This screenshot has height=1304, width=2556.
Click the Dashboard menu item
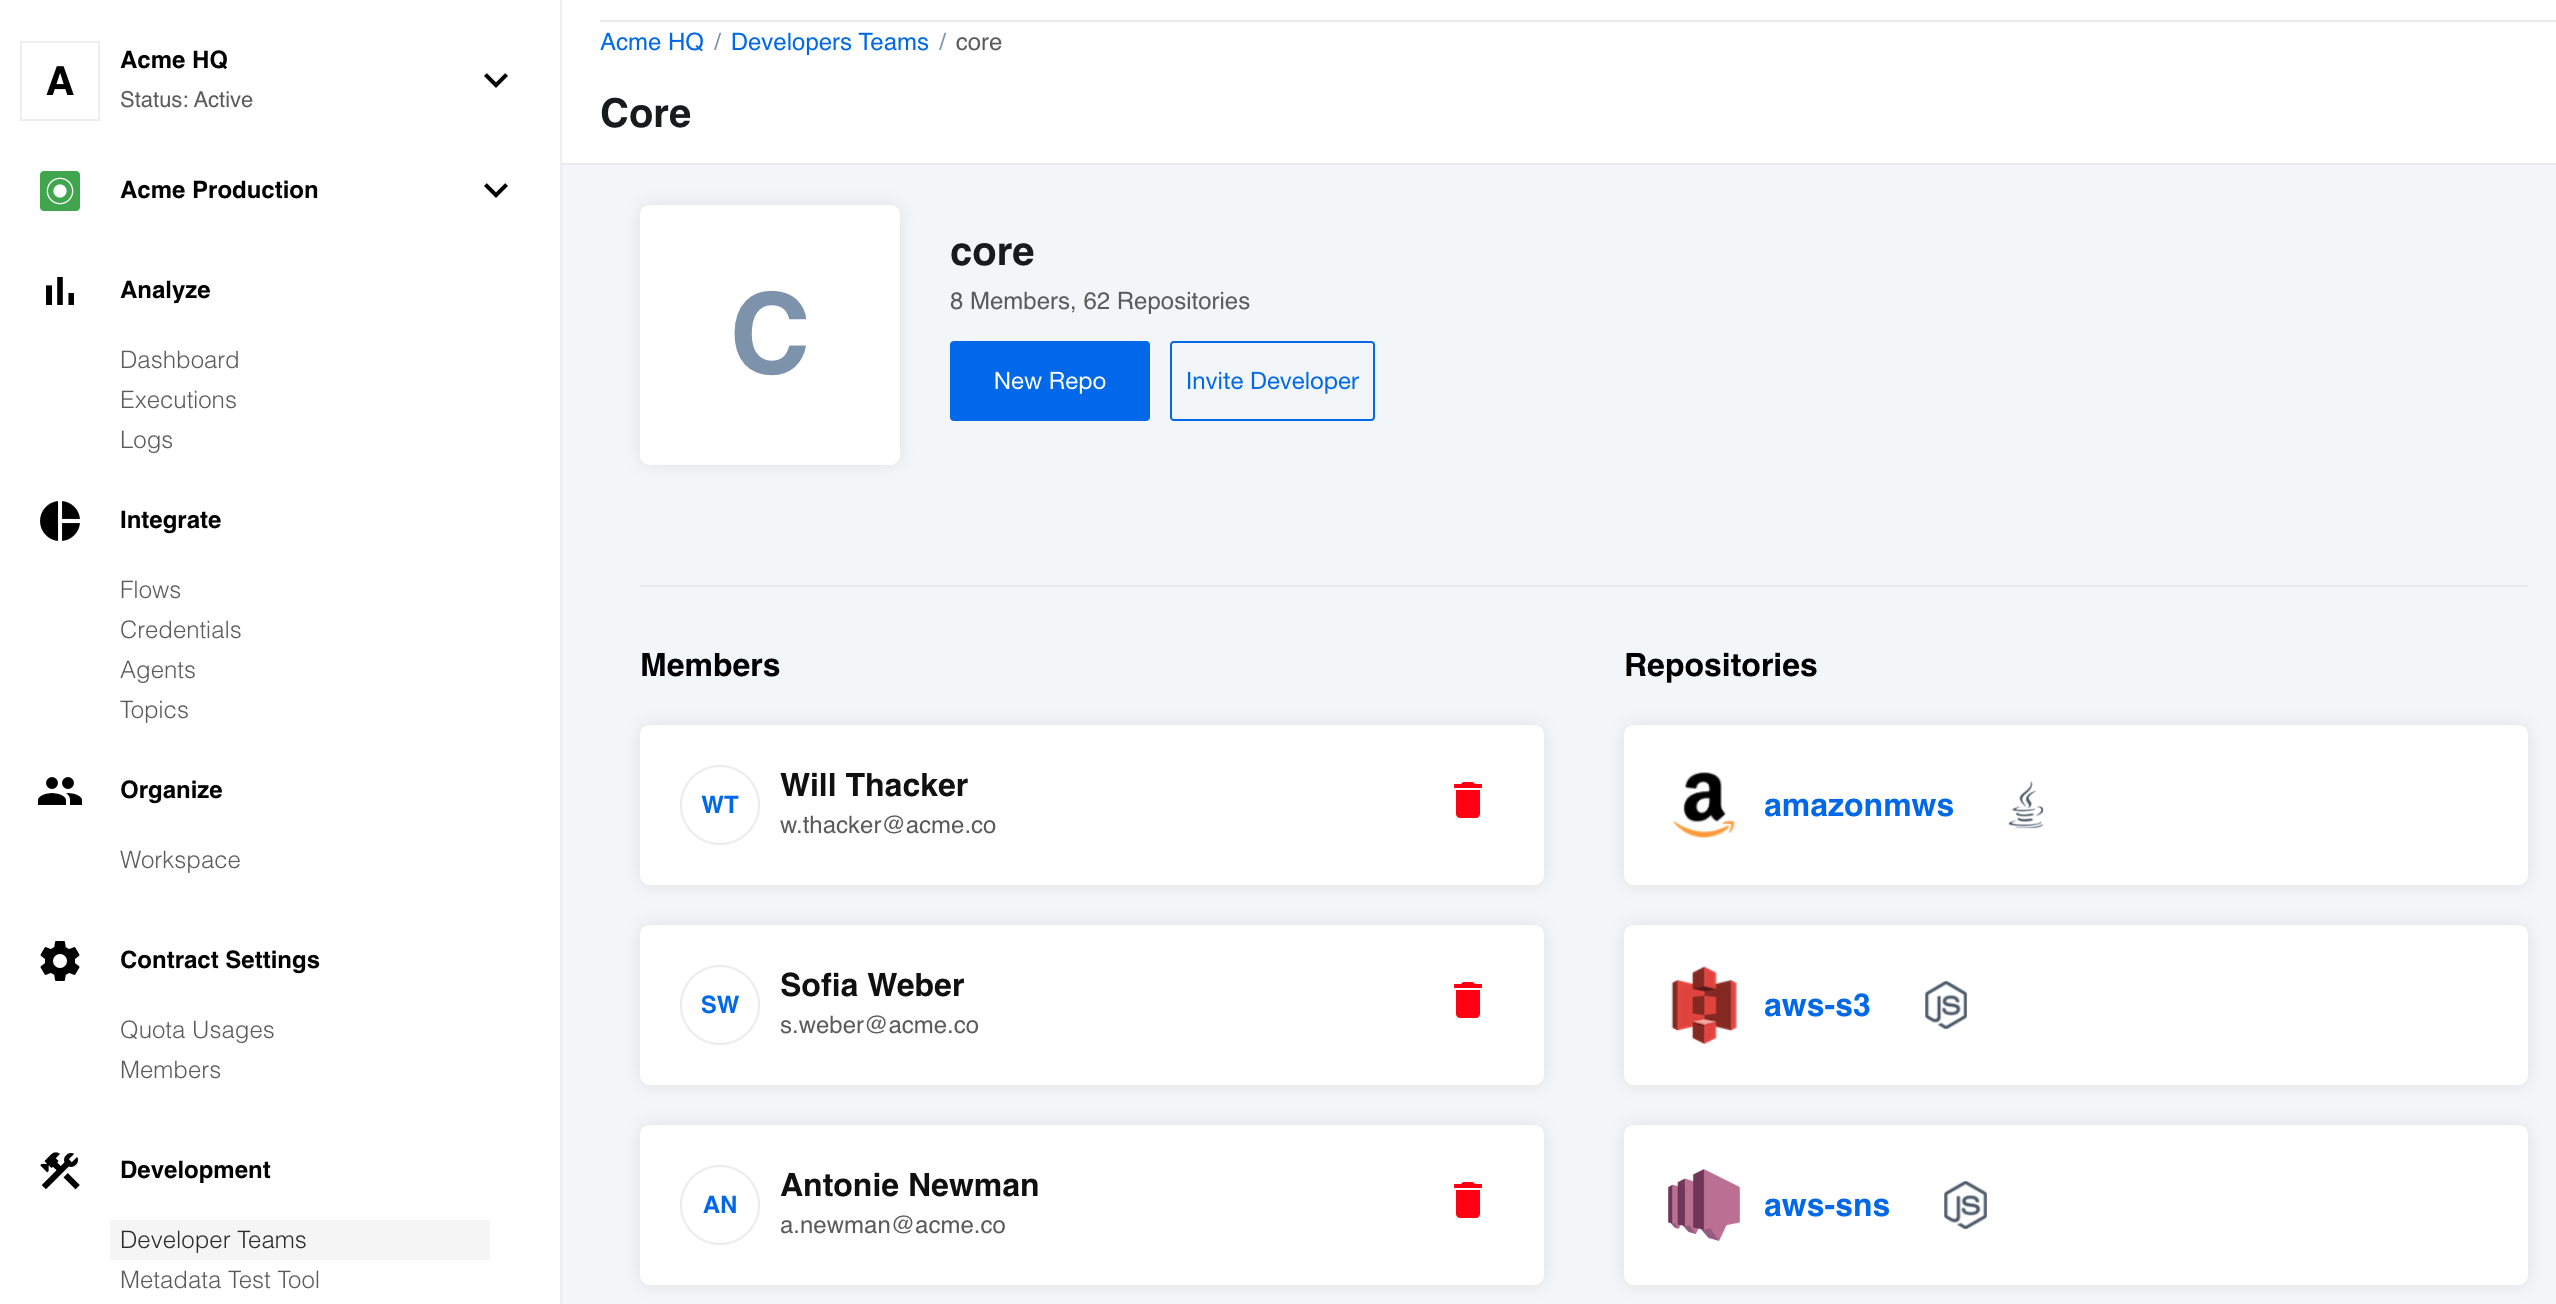pyautogui.click(x=178, y=359)
